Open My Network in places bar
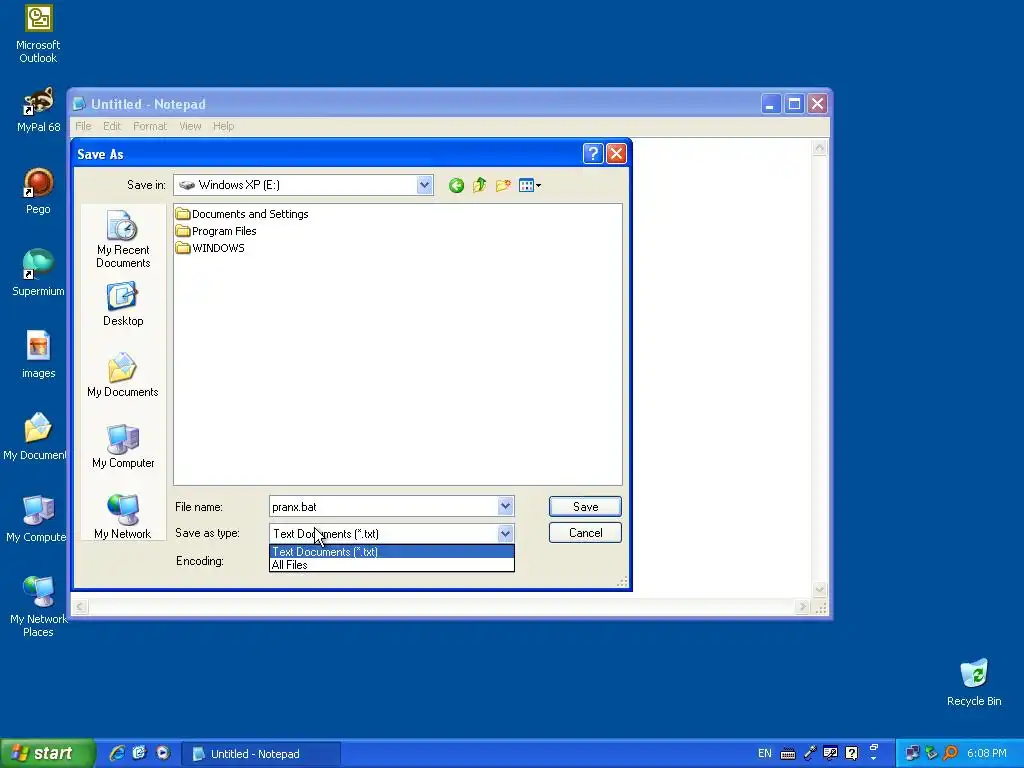The image size is (1024, 768). point(123,517)
